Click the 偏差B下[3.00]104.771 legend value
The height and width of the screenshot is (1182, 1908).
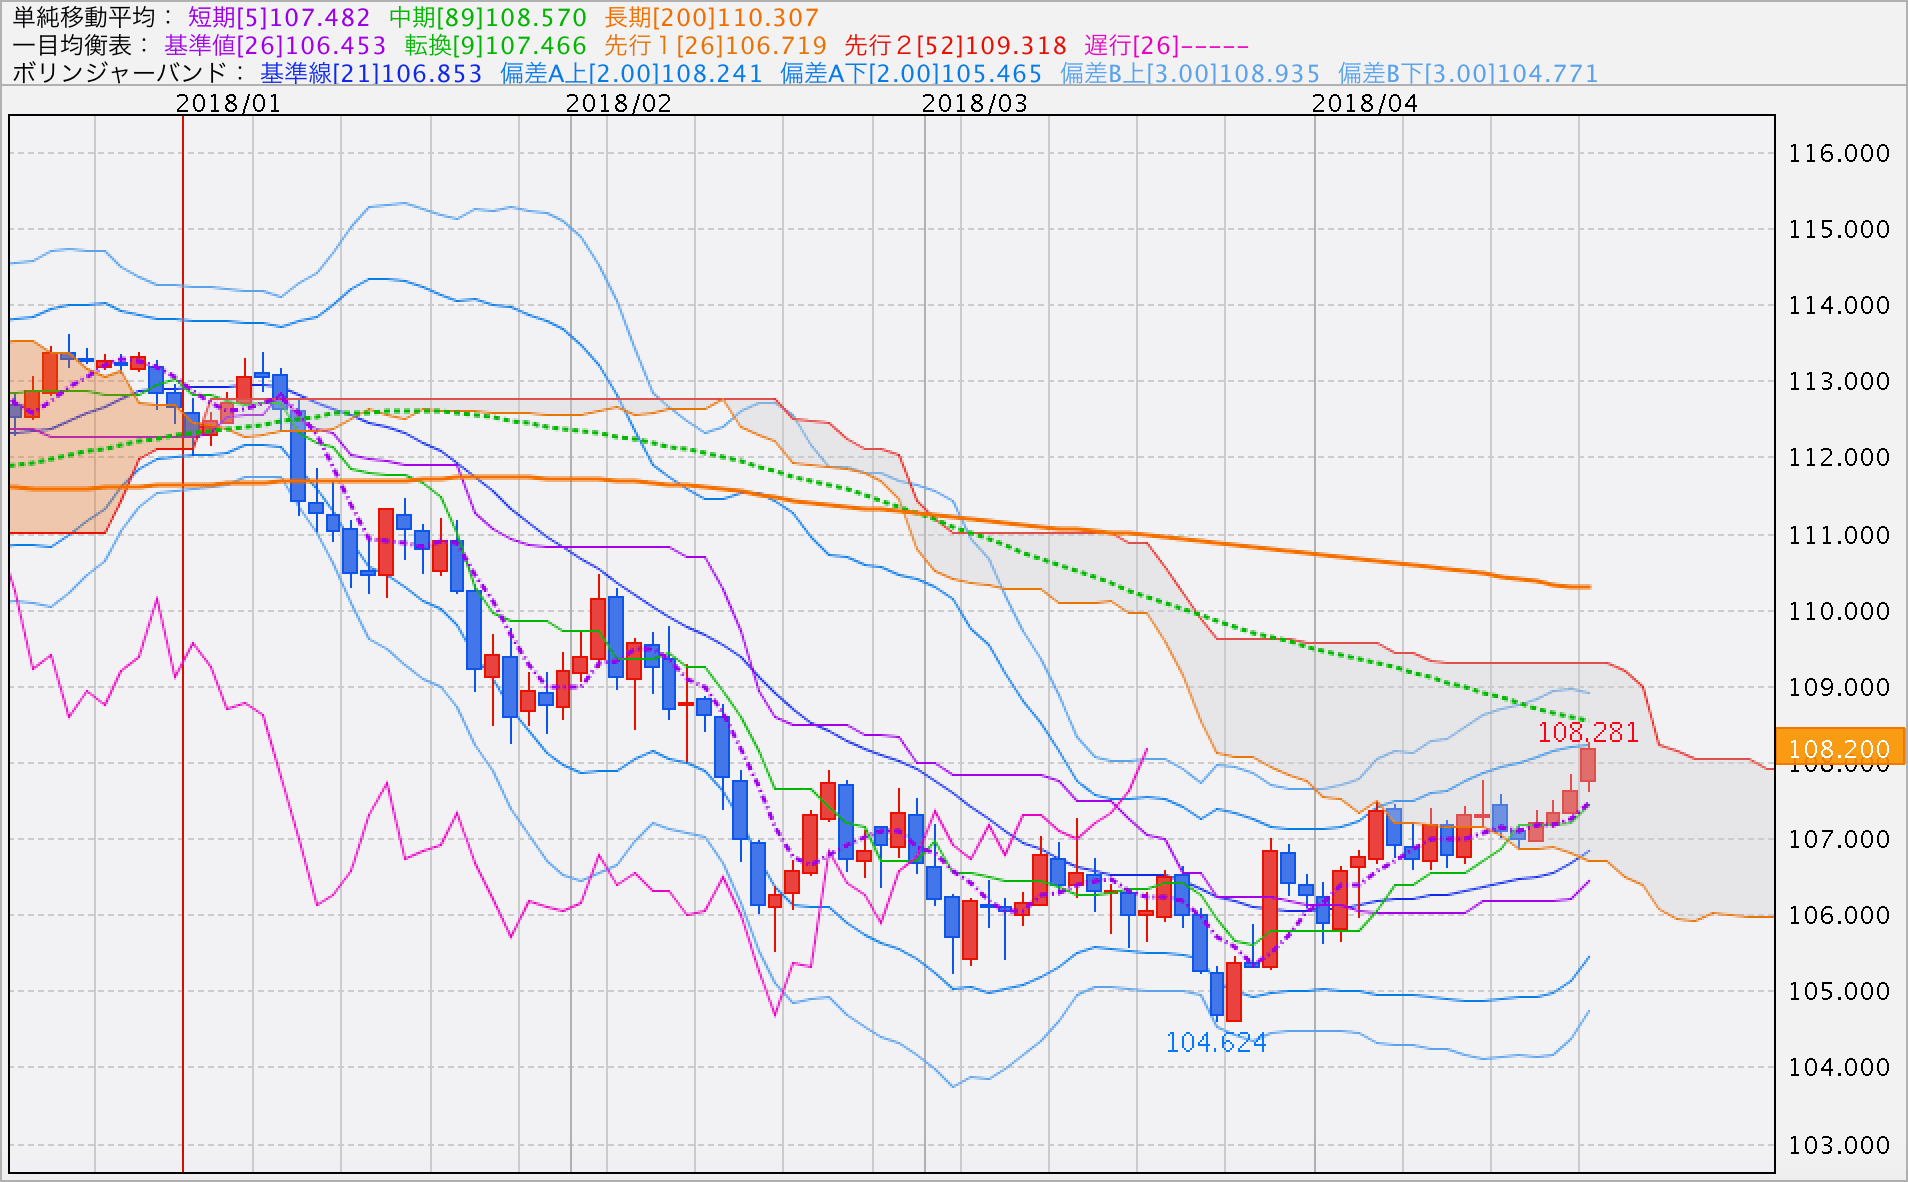[1468, 73]
